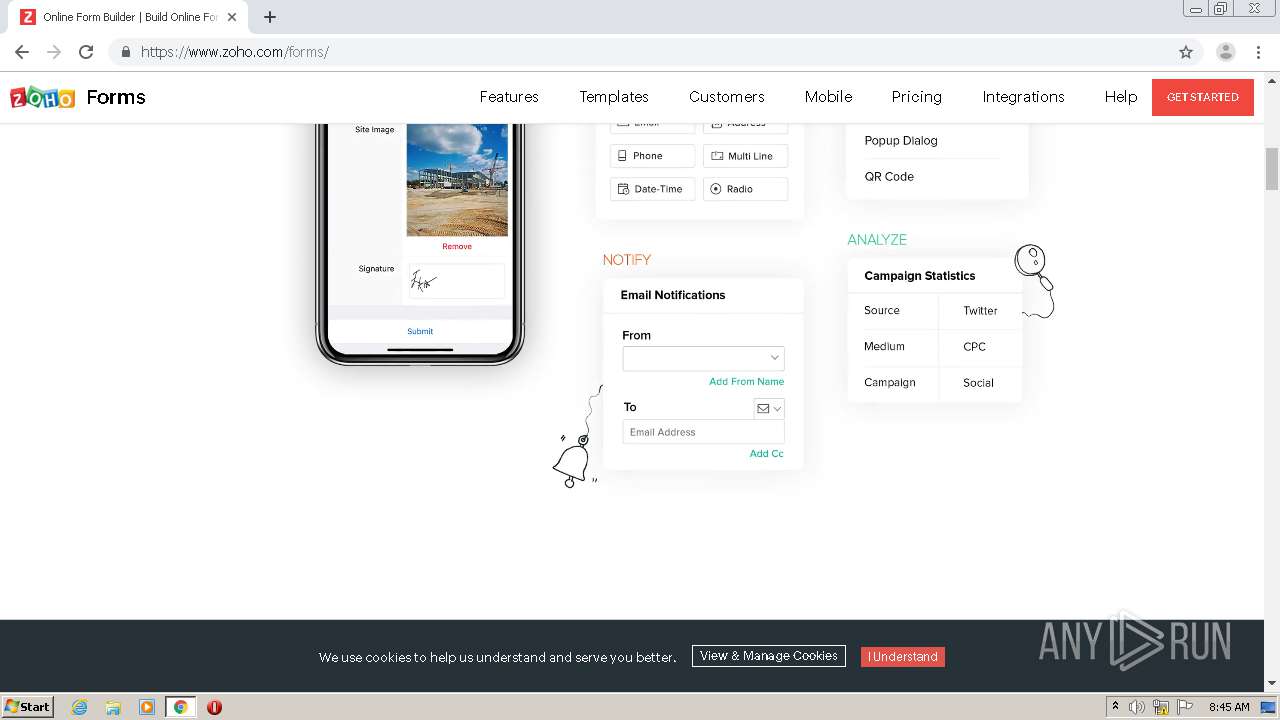Click the Date-Time field tile

pos(652,189)
